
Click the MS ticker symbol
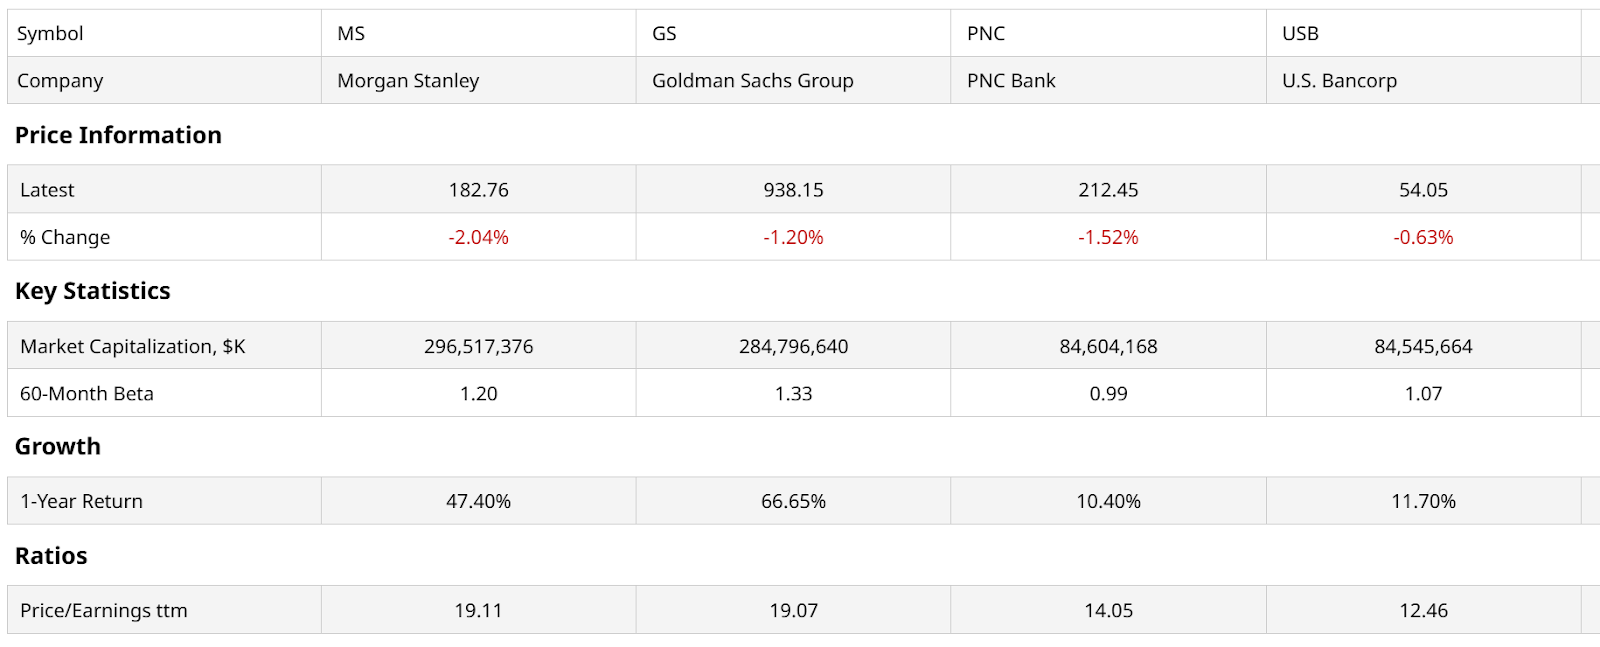pyautogui.click(x=351, y=34)
